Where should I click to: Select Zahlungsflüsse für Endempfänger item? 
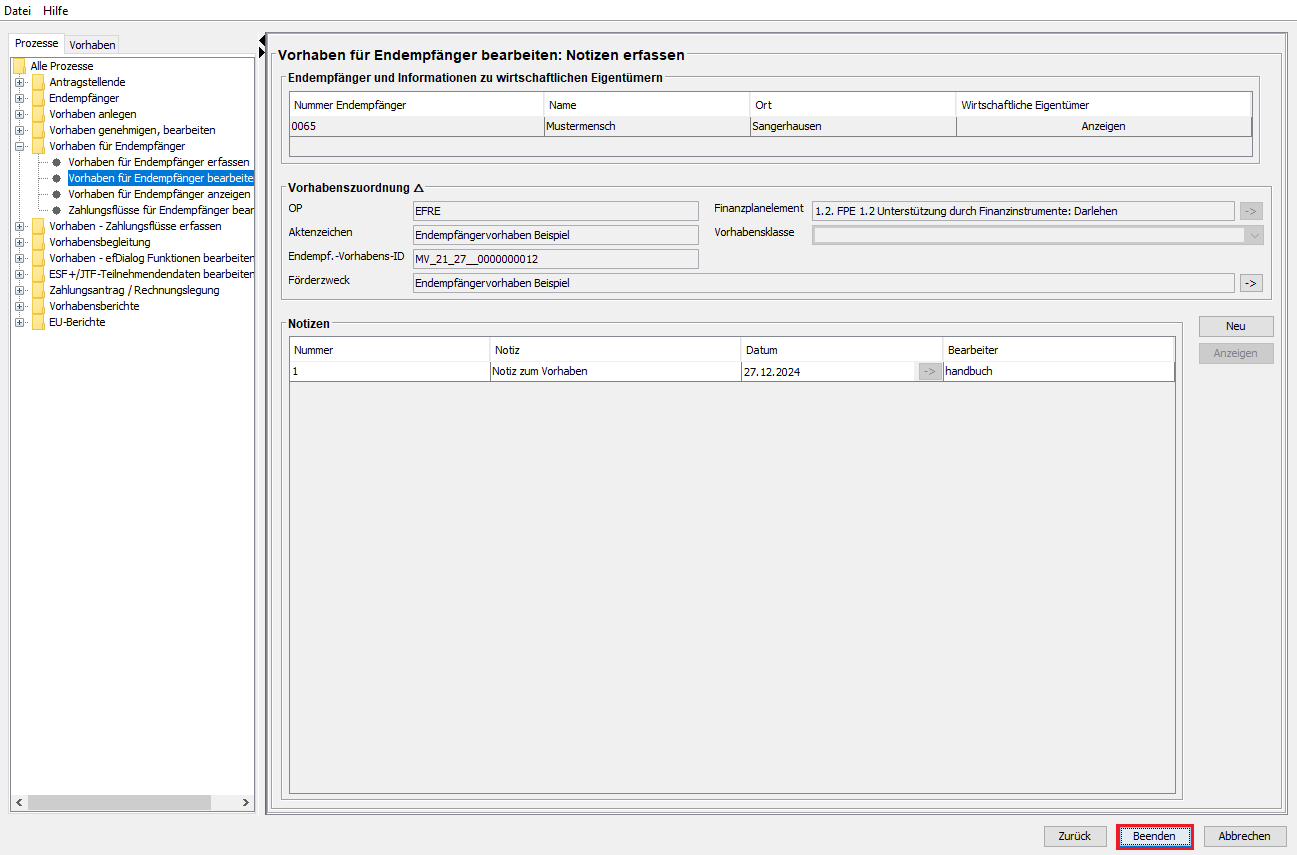161,210
